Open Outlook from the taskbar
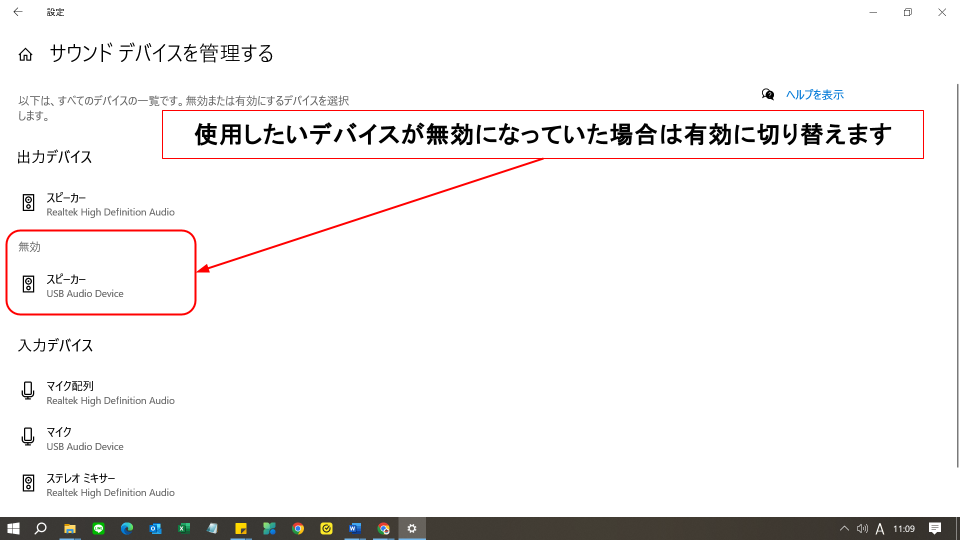This screenshot has height=540, width=960. 155,528
